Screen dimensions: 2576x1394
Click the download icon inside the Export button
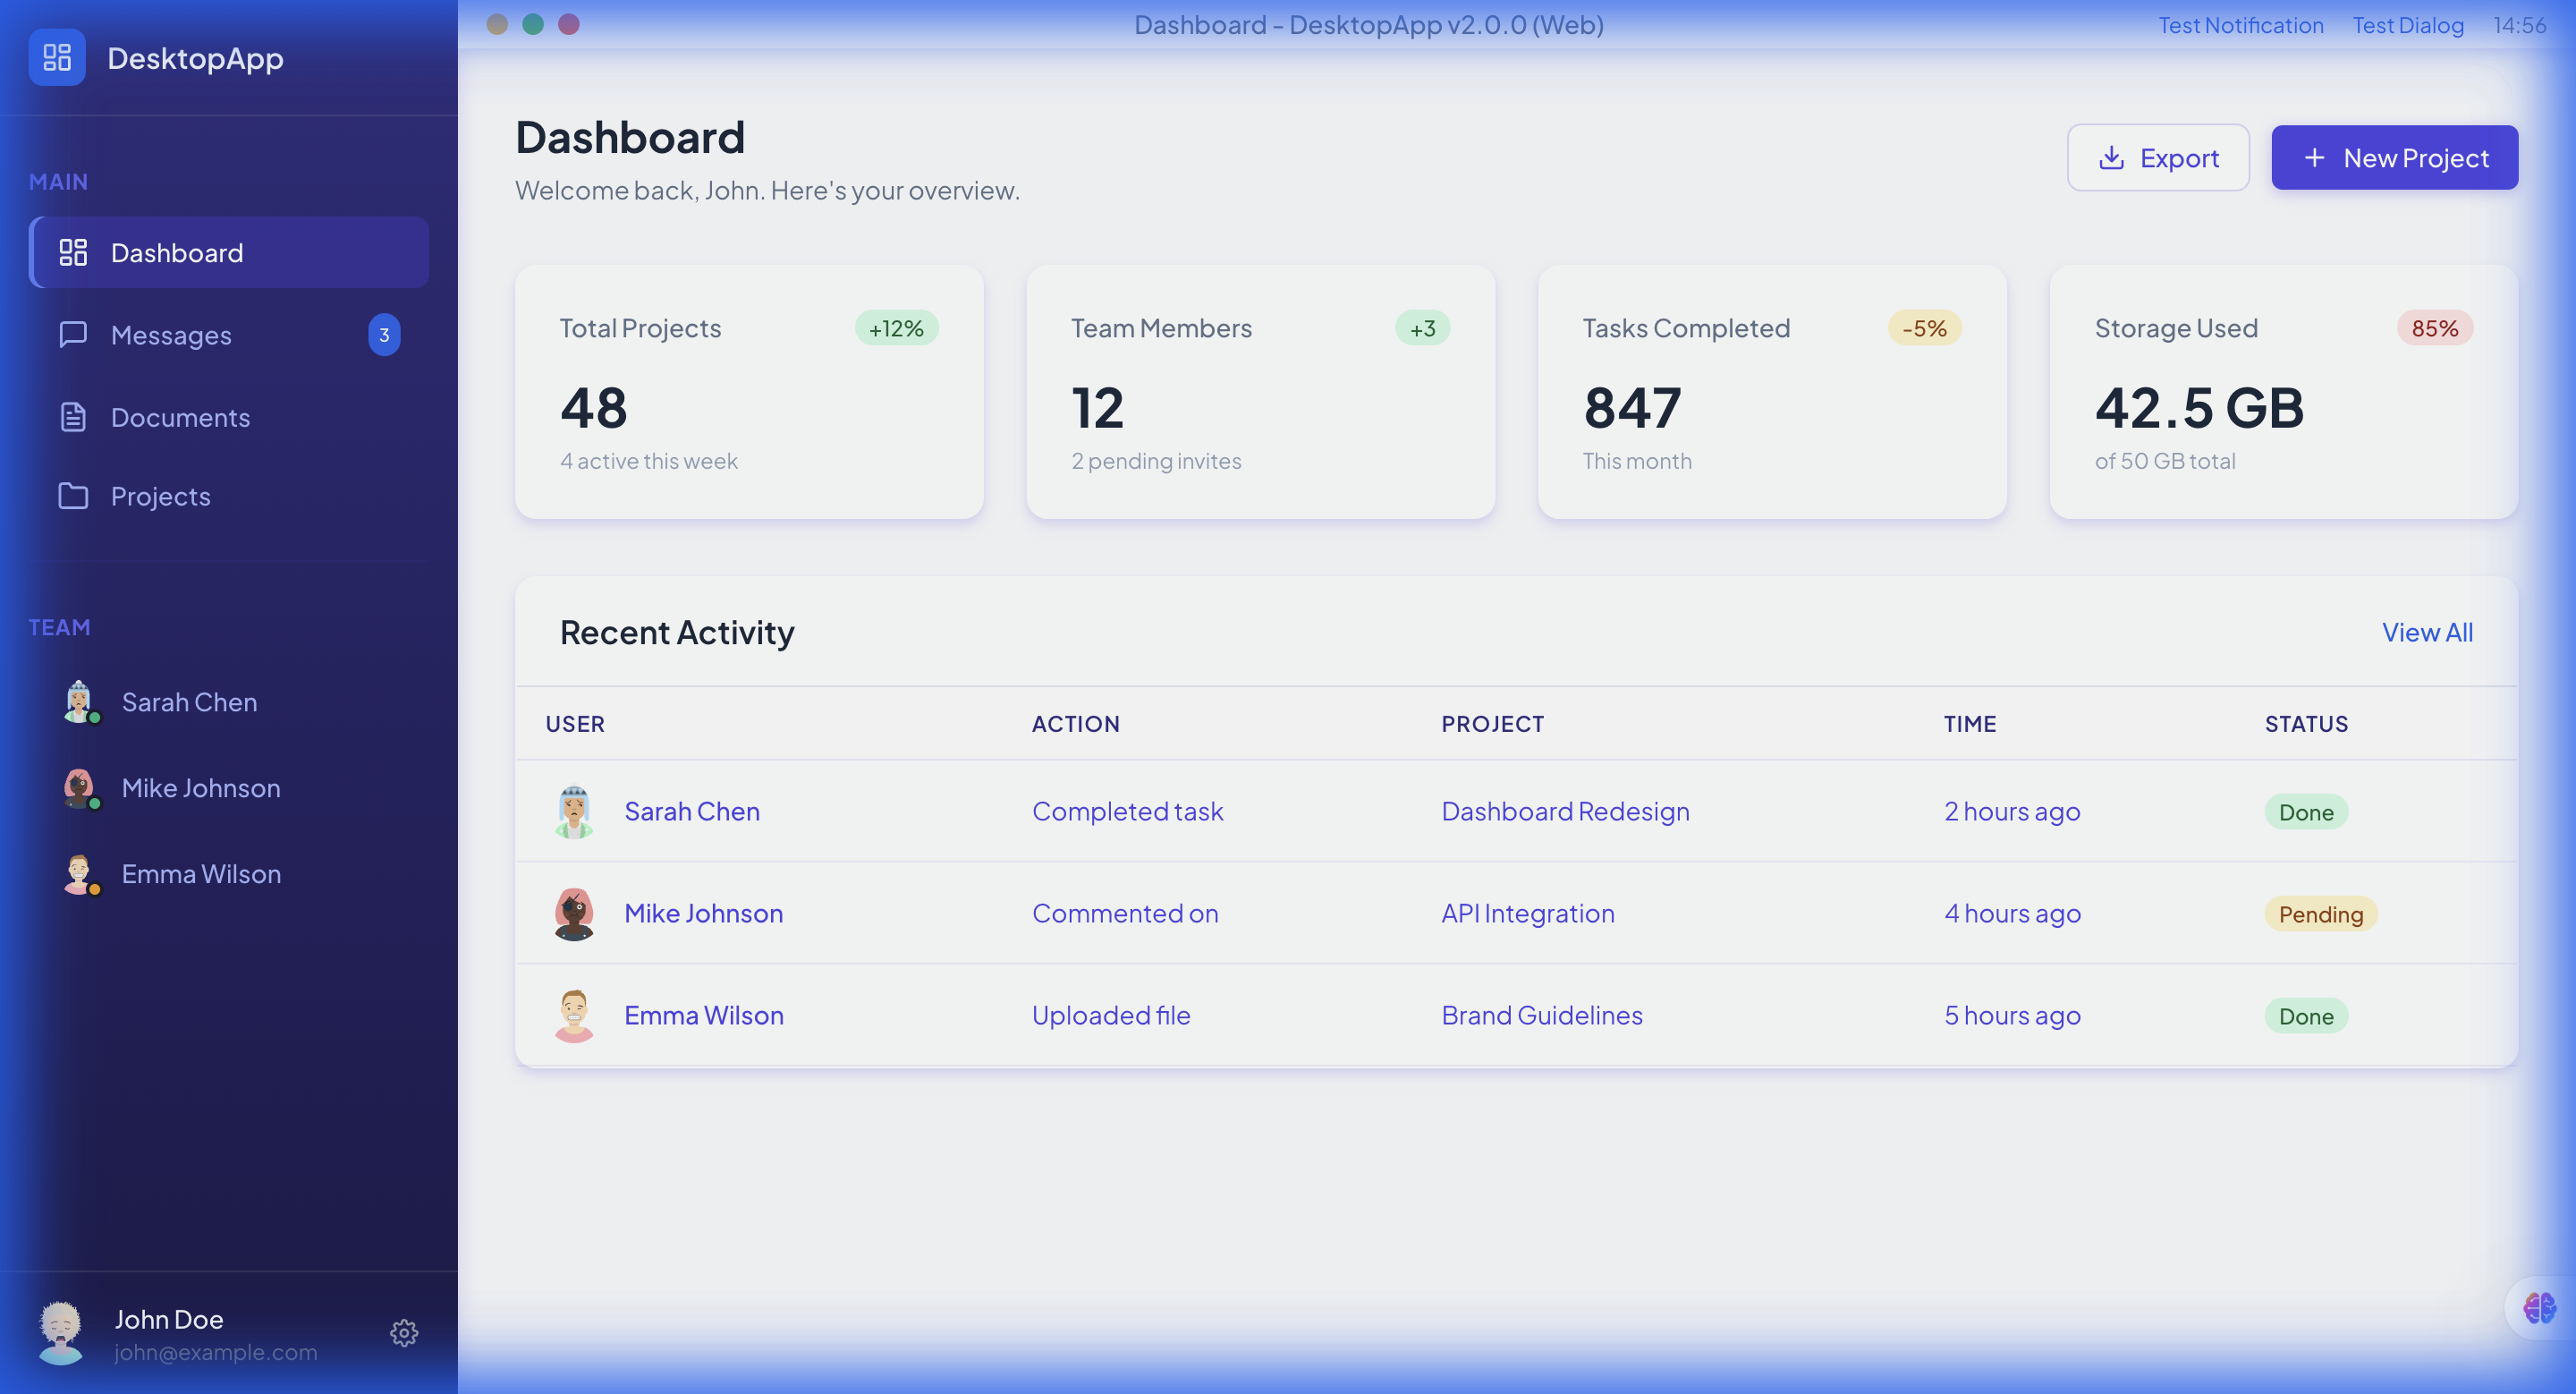[2111, 157]
